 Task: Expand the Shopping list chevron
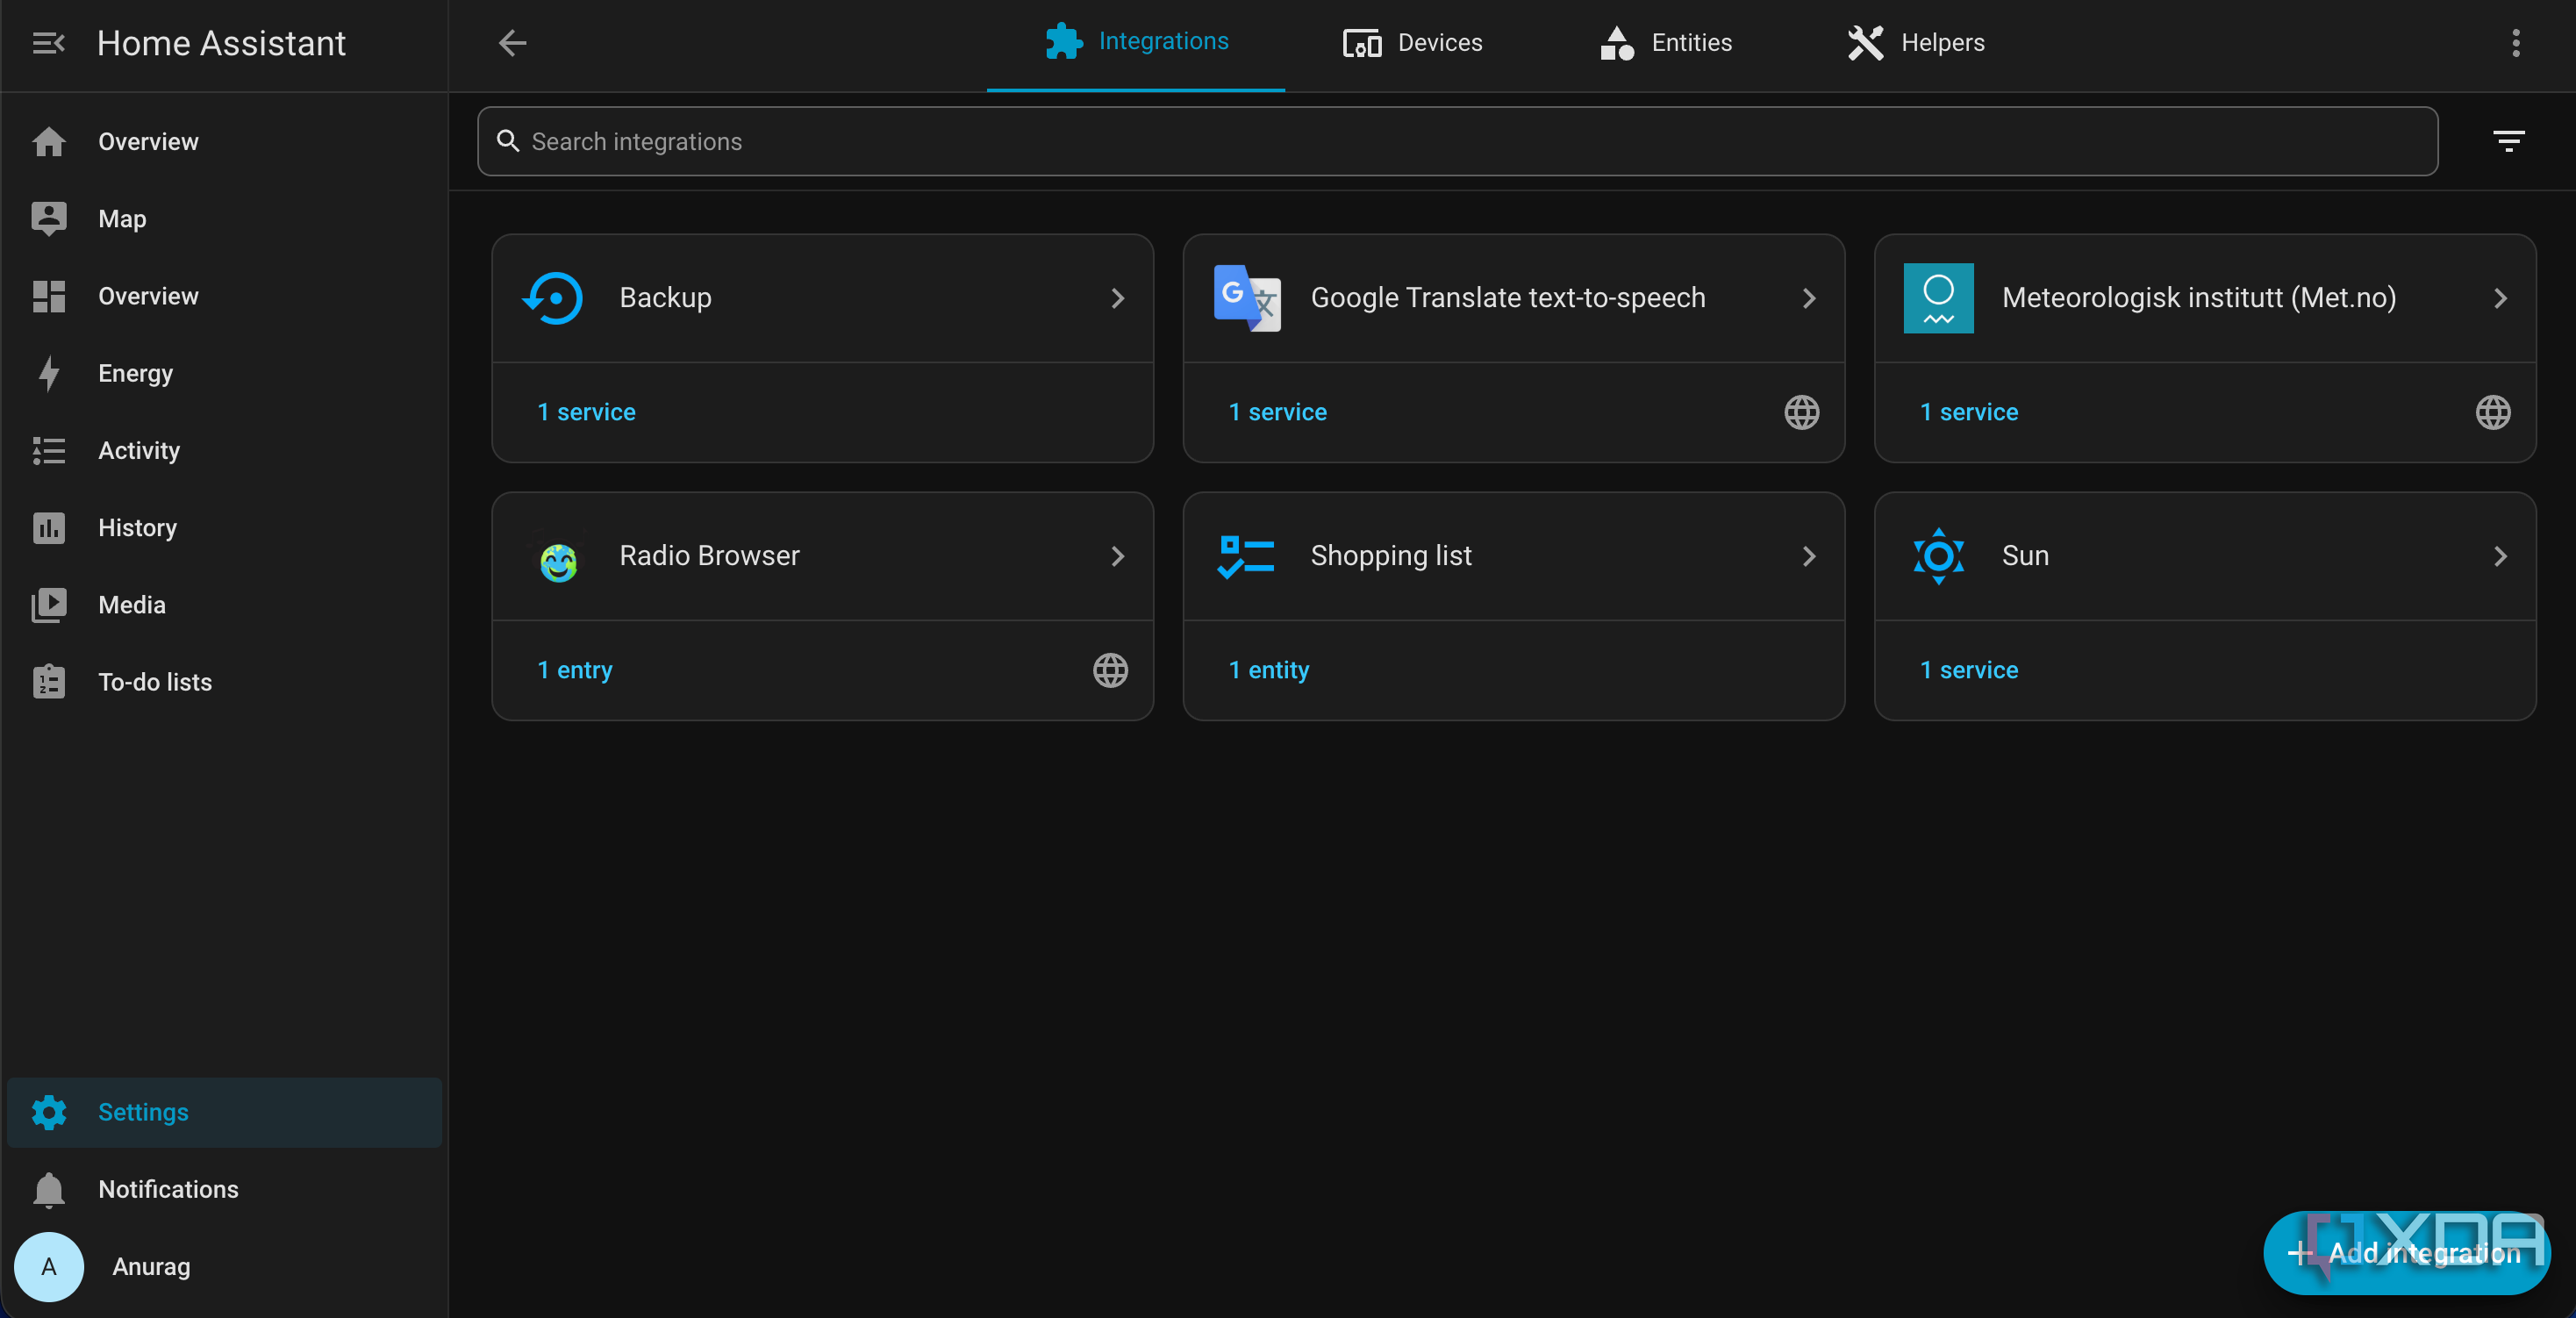coord(1808,556)
